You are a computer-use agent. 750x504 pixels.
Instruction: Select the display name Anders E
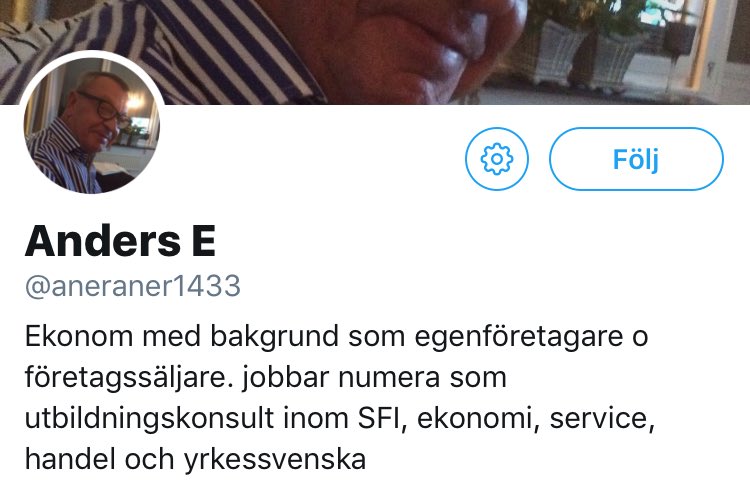click(120, 241)
